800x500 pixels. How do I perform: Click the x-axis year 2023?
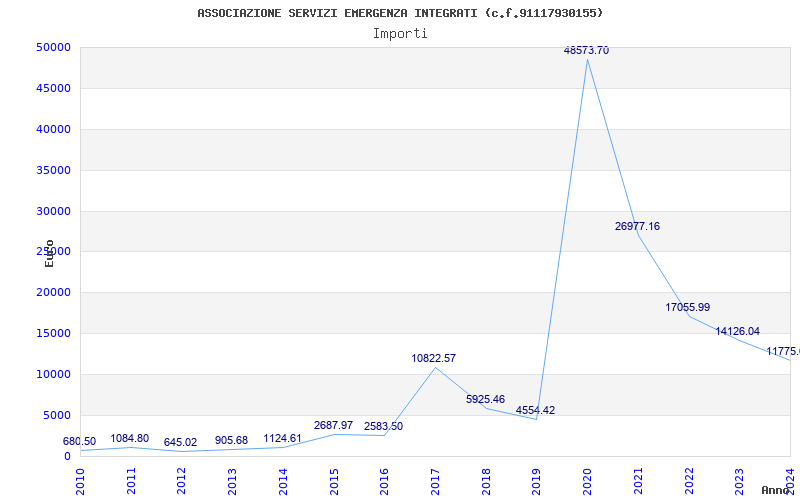[x=739, y=482]
